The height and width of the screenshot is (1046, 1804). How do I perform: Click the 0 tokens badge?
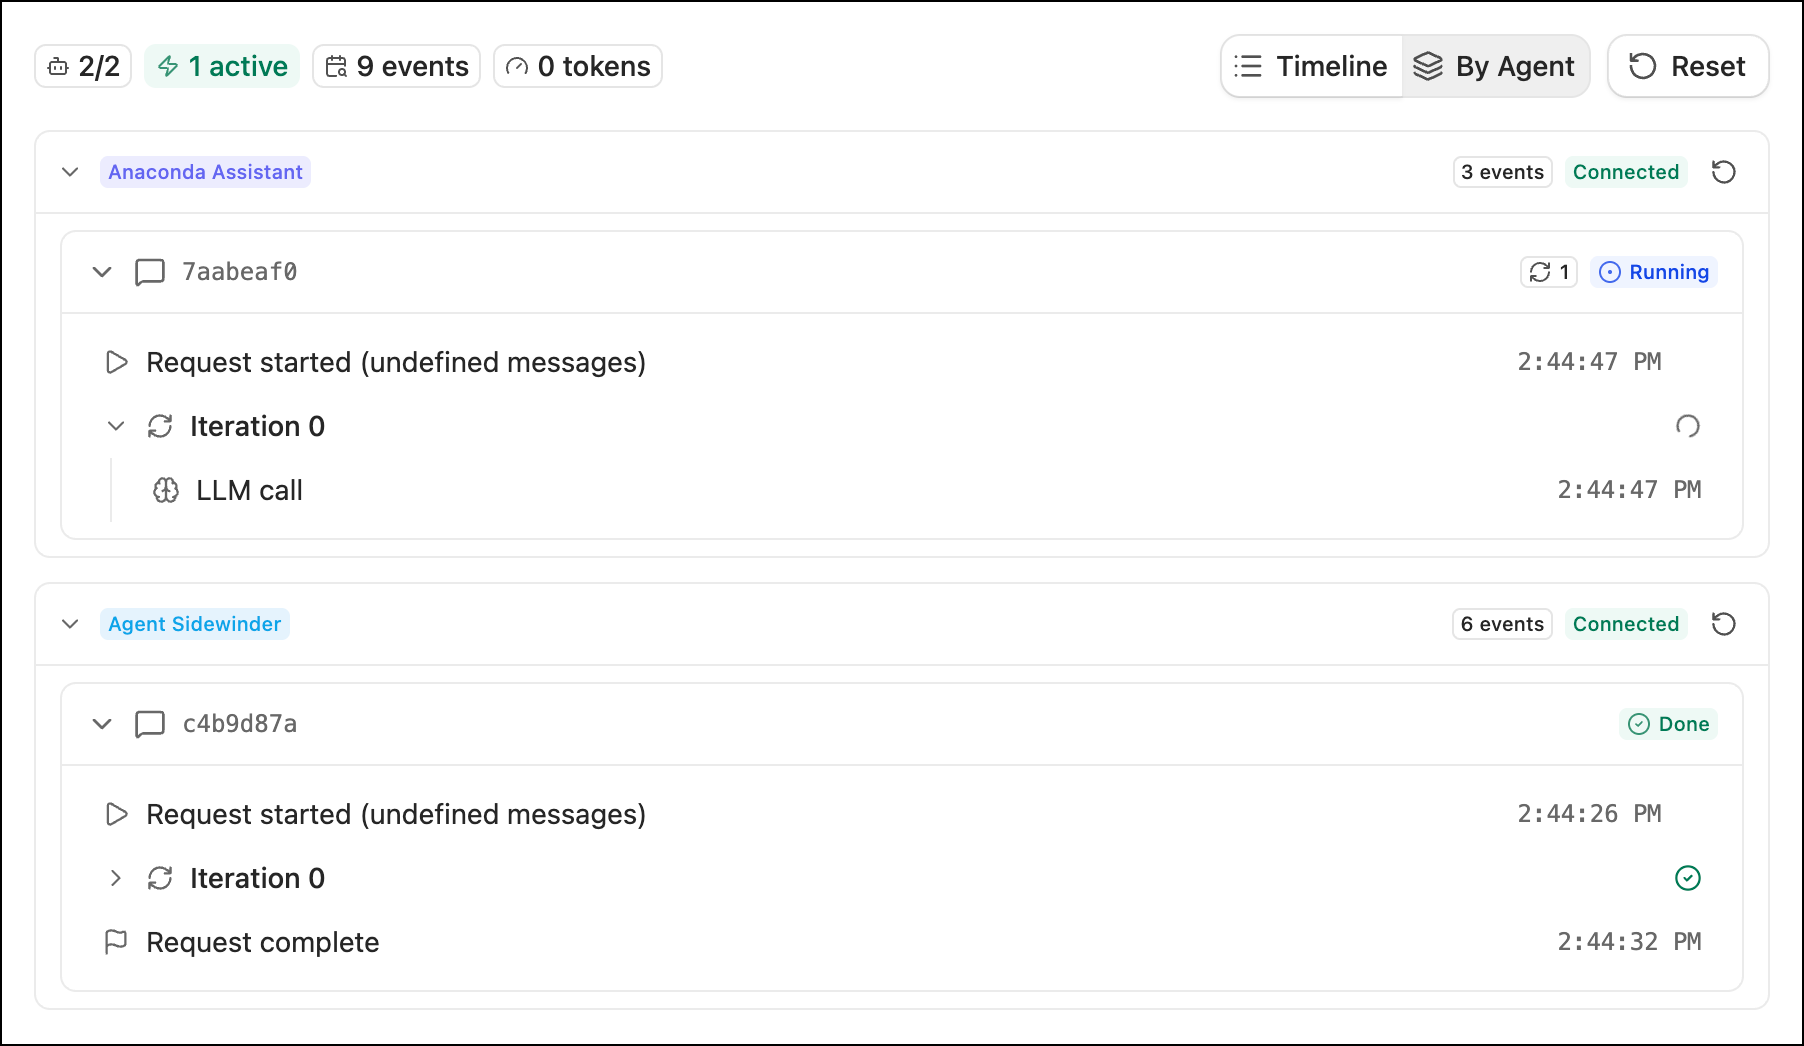point(578,66)
